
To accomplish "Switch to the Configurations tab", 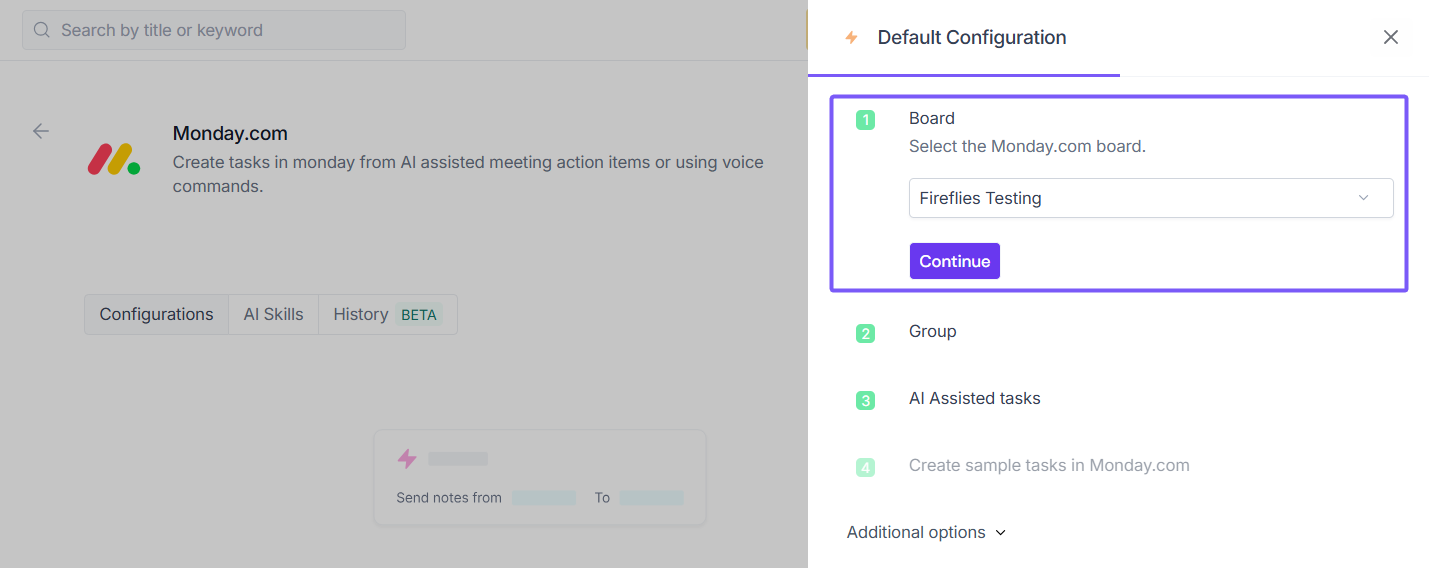I will click(156, 314).
